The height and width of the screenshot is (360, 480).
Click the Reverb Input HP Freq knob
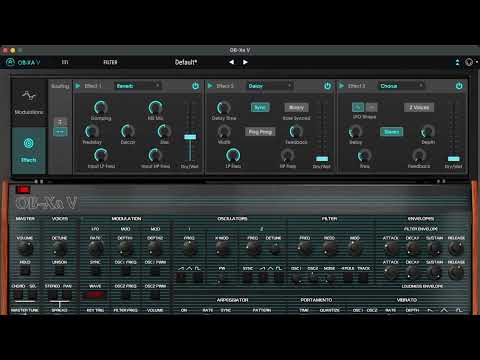pyautogui.click(x=155, y=155)
